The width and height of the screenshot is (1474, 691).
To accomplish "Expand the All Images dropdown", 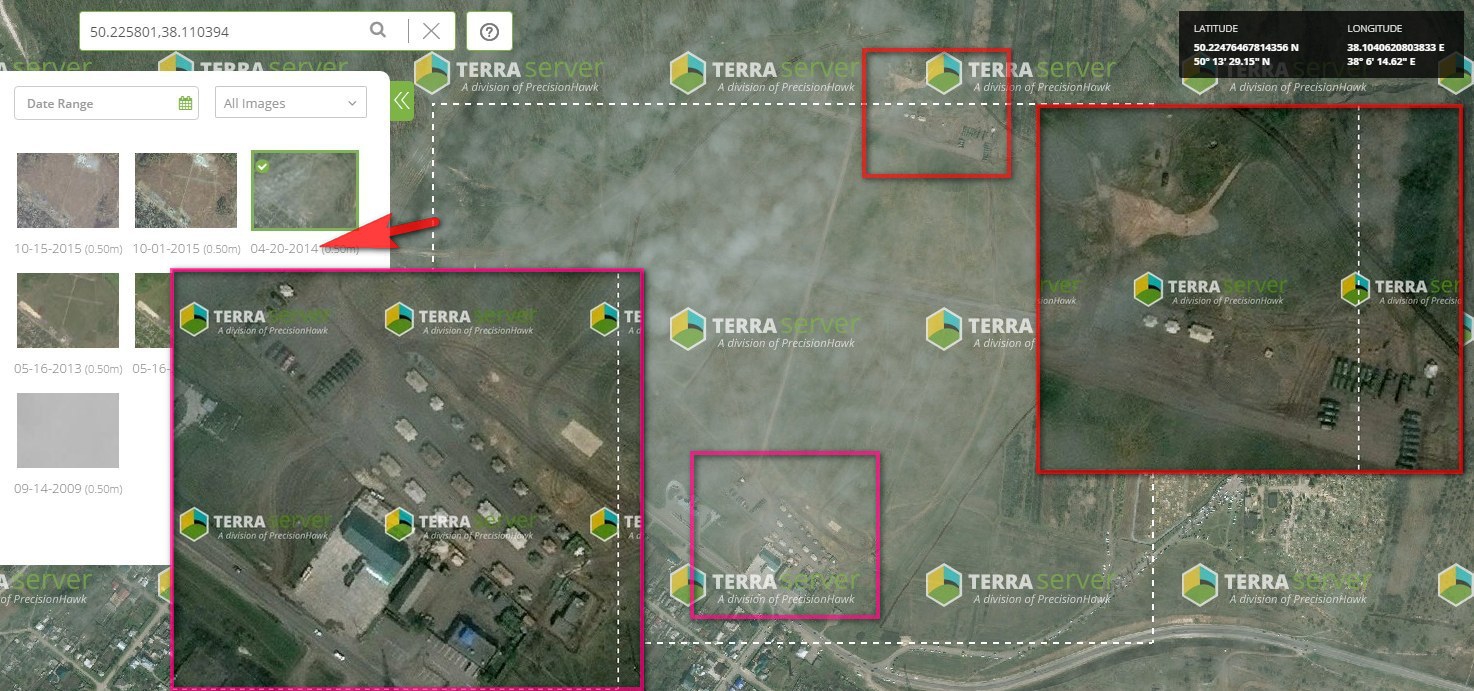I will click(290, 103).
